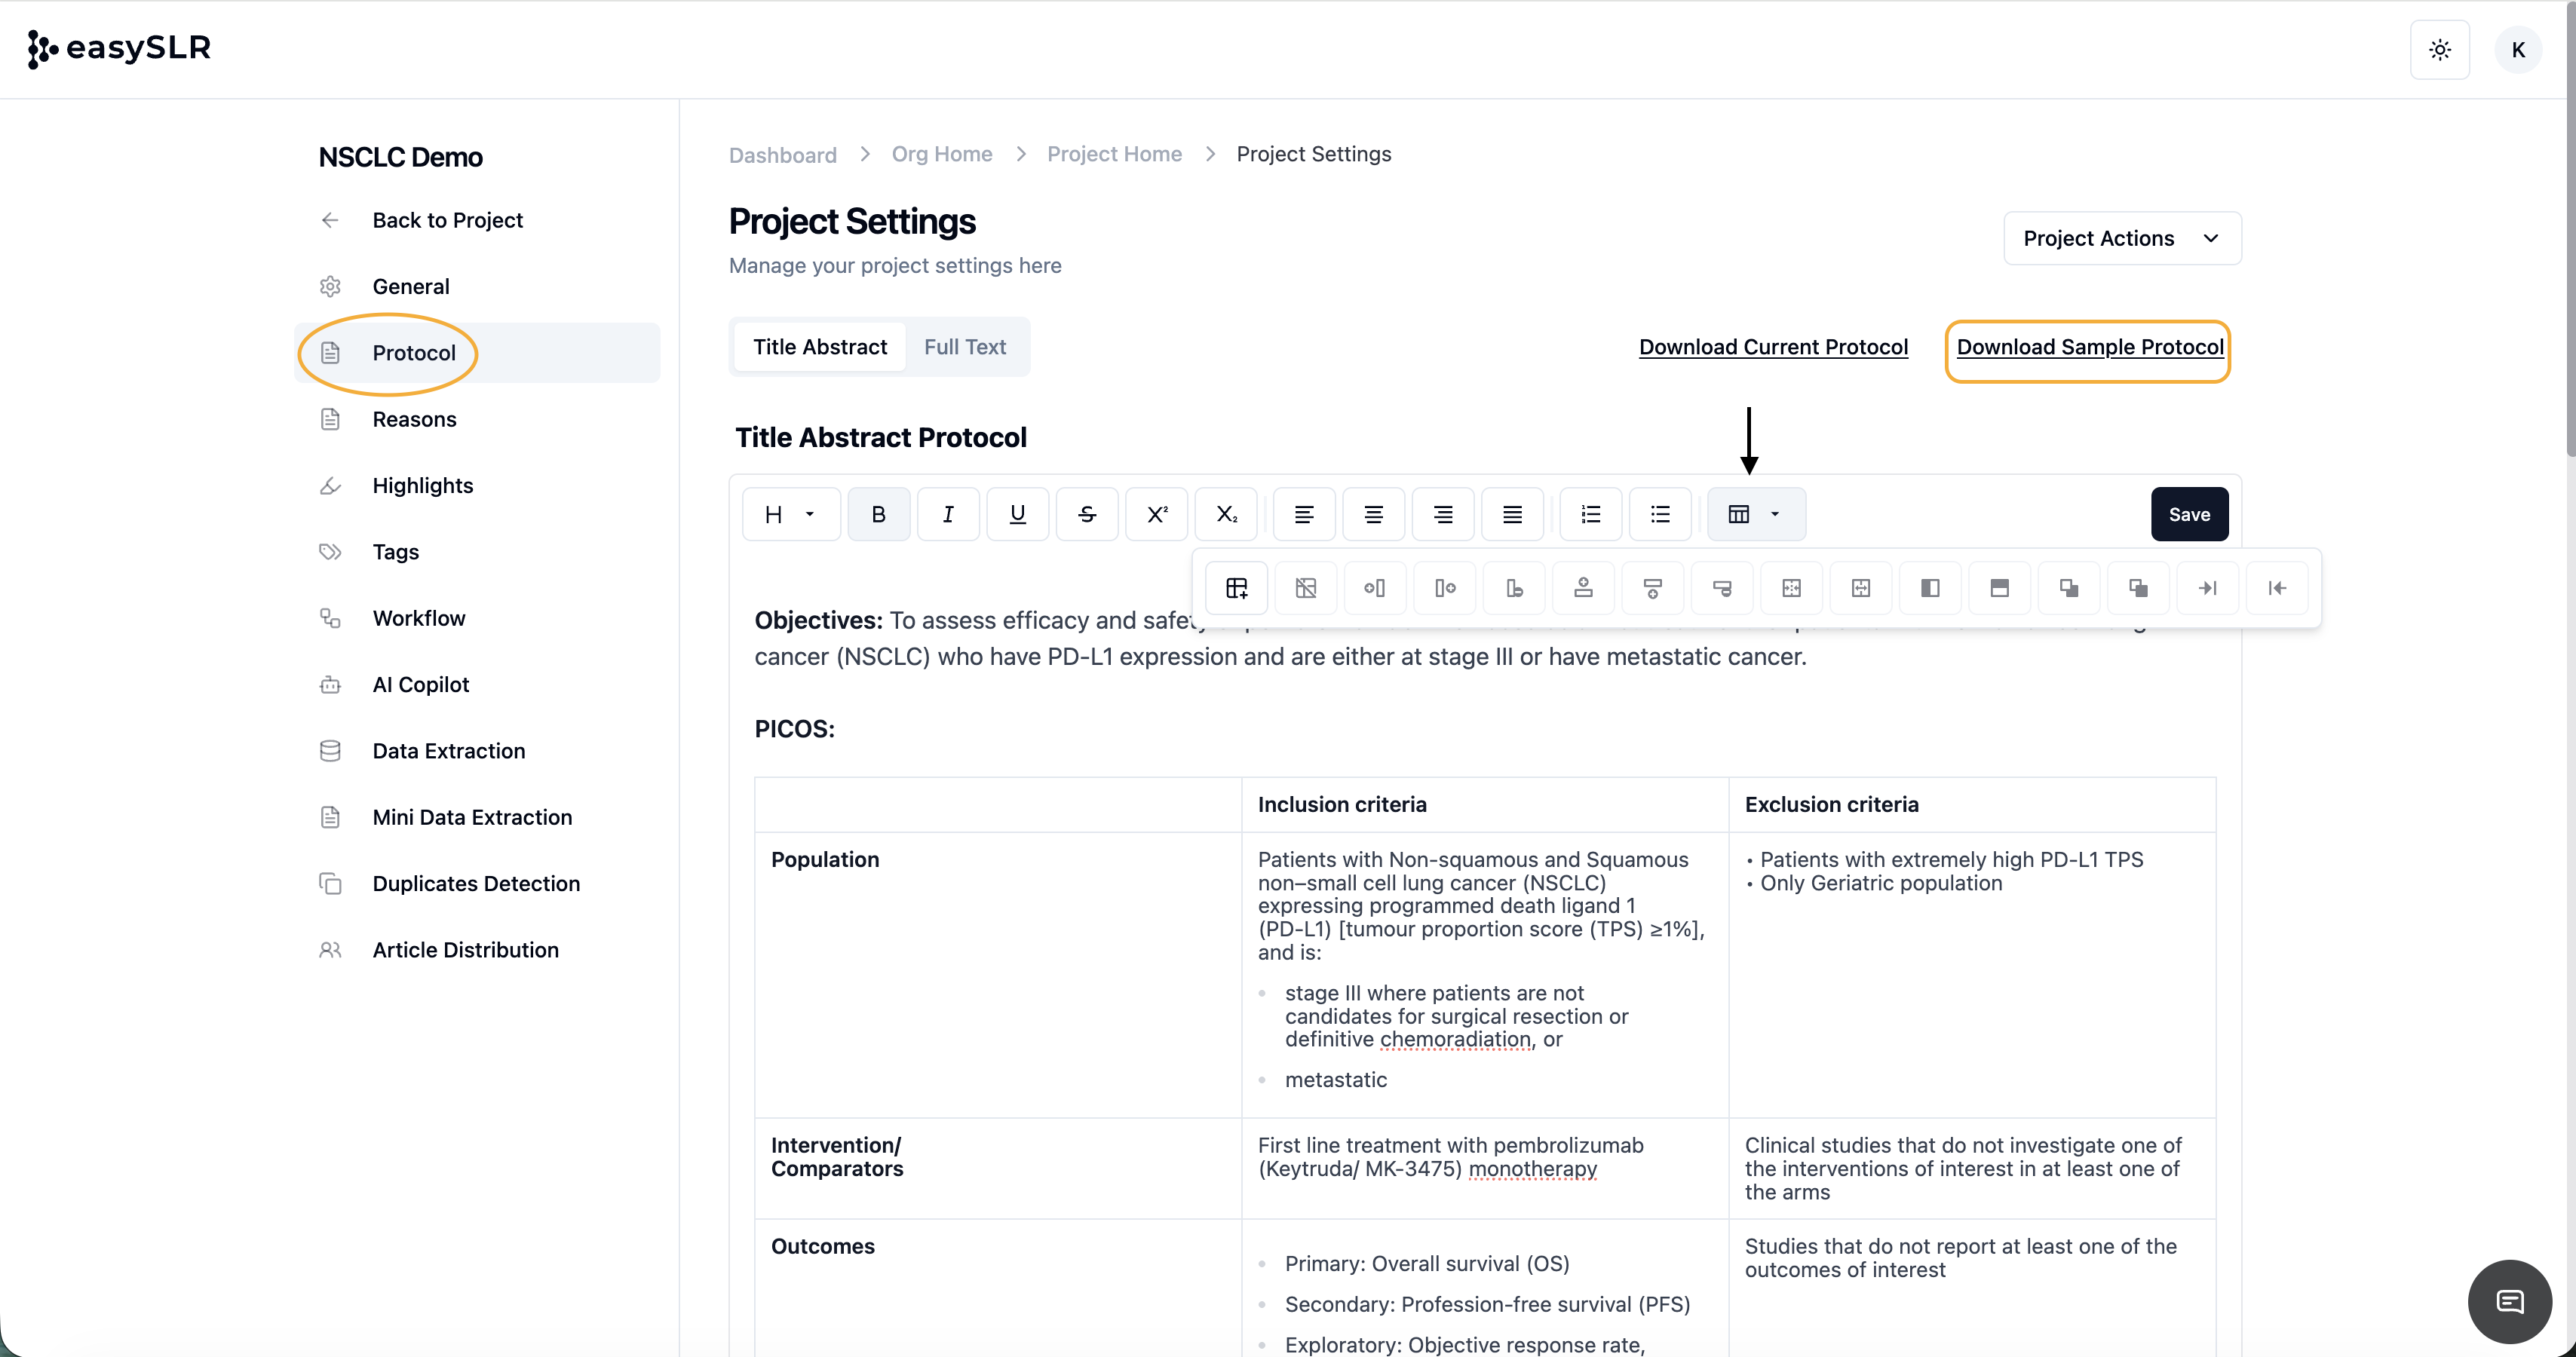
Task: Open Data Extraction in the sidebar
Action: coord(448,751)
